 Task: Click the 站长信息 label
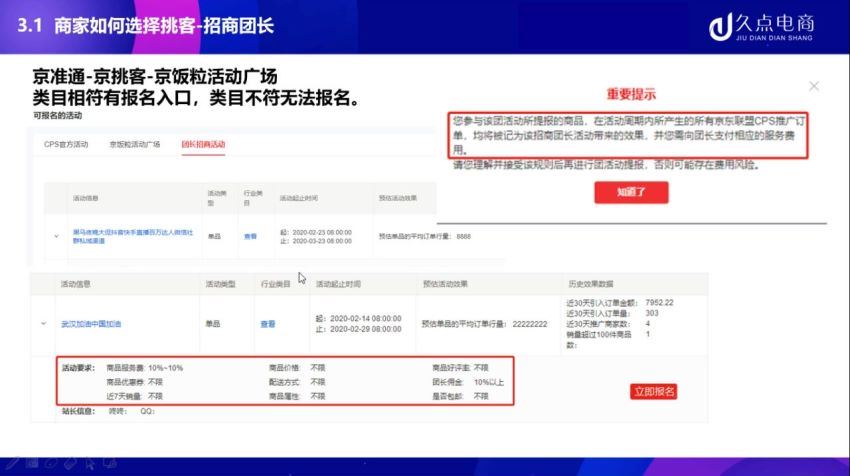click(78, 411)
